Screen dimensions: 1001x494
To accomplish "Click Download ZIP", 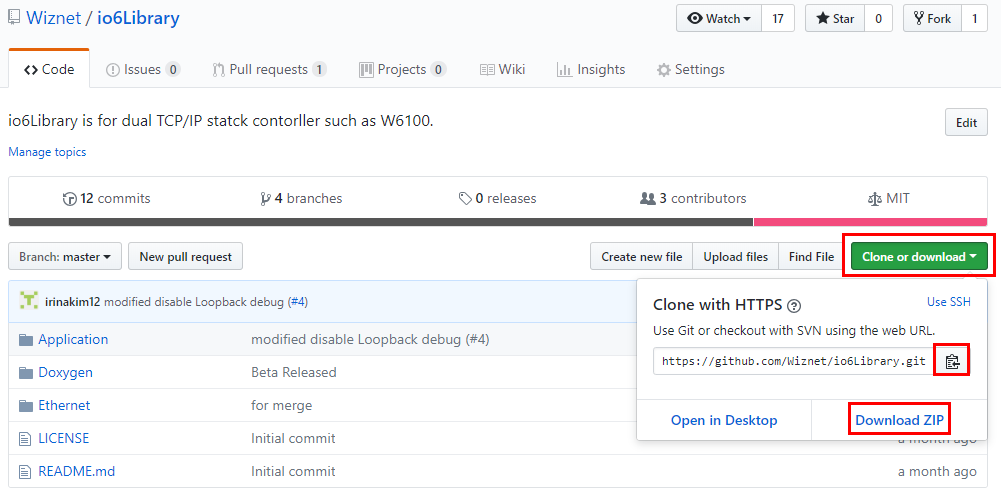I will click(899, 421).
